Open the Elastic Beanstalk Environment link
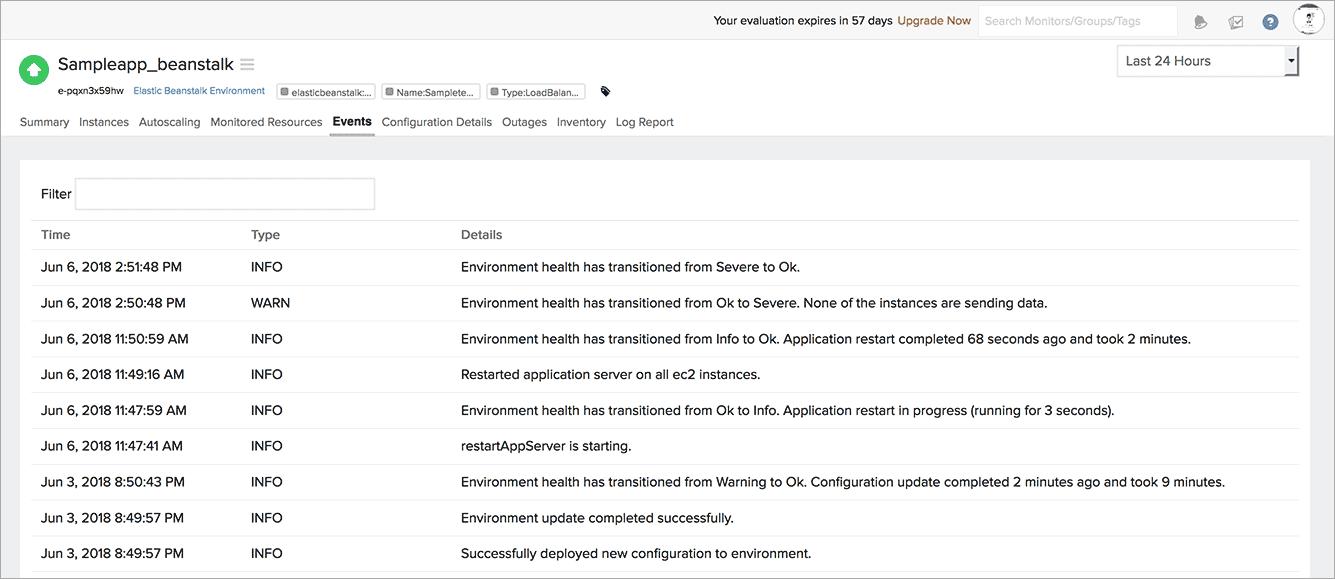The height and width of the screenshot is (579, 1335). tap(199, 91)
